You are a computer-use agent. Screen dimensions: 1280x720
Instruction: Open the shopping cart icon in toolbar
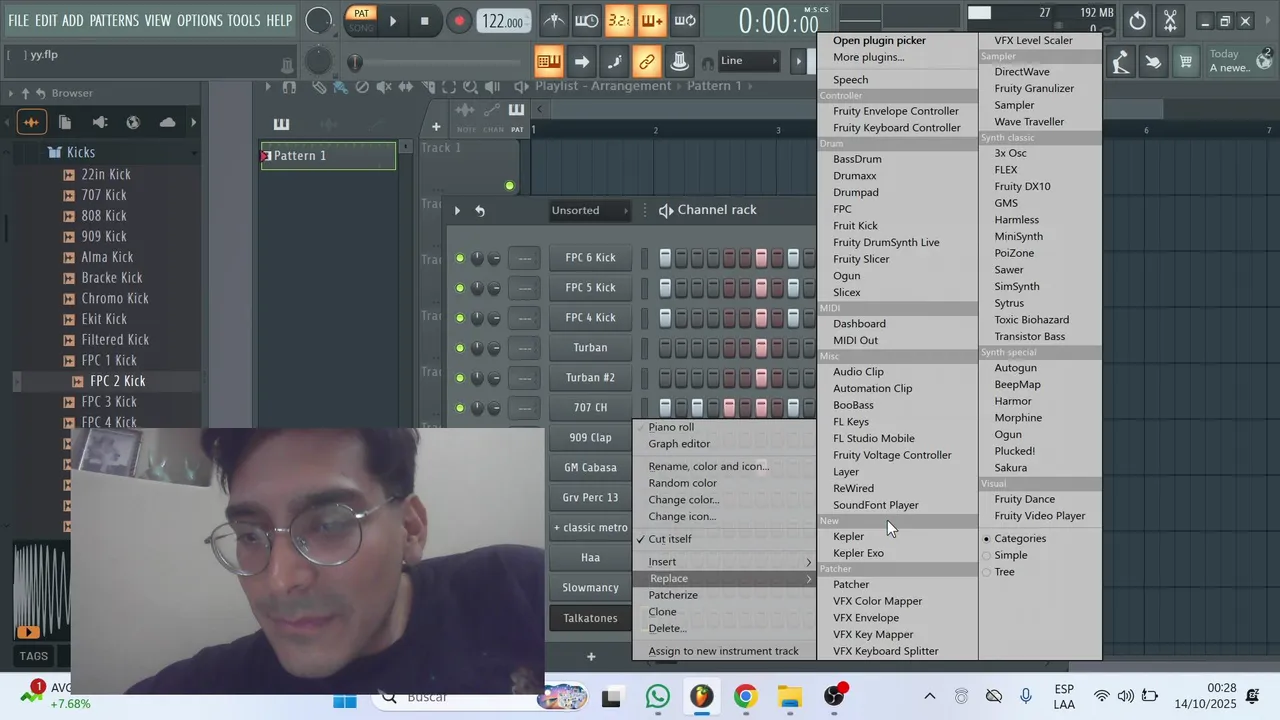(x=1185, y=62)
